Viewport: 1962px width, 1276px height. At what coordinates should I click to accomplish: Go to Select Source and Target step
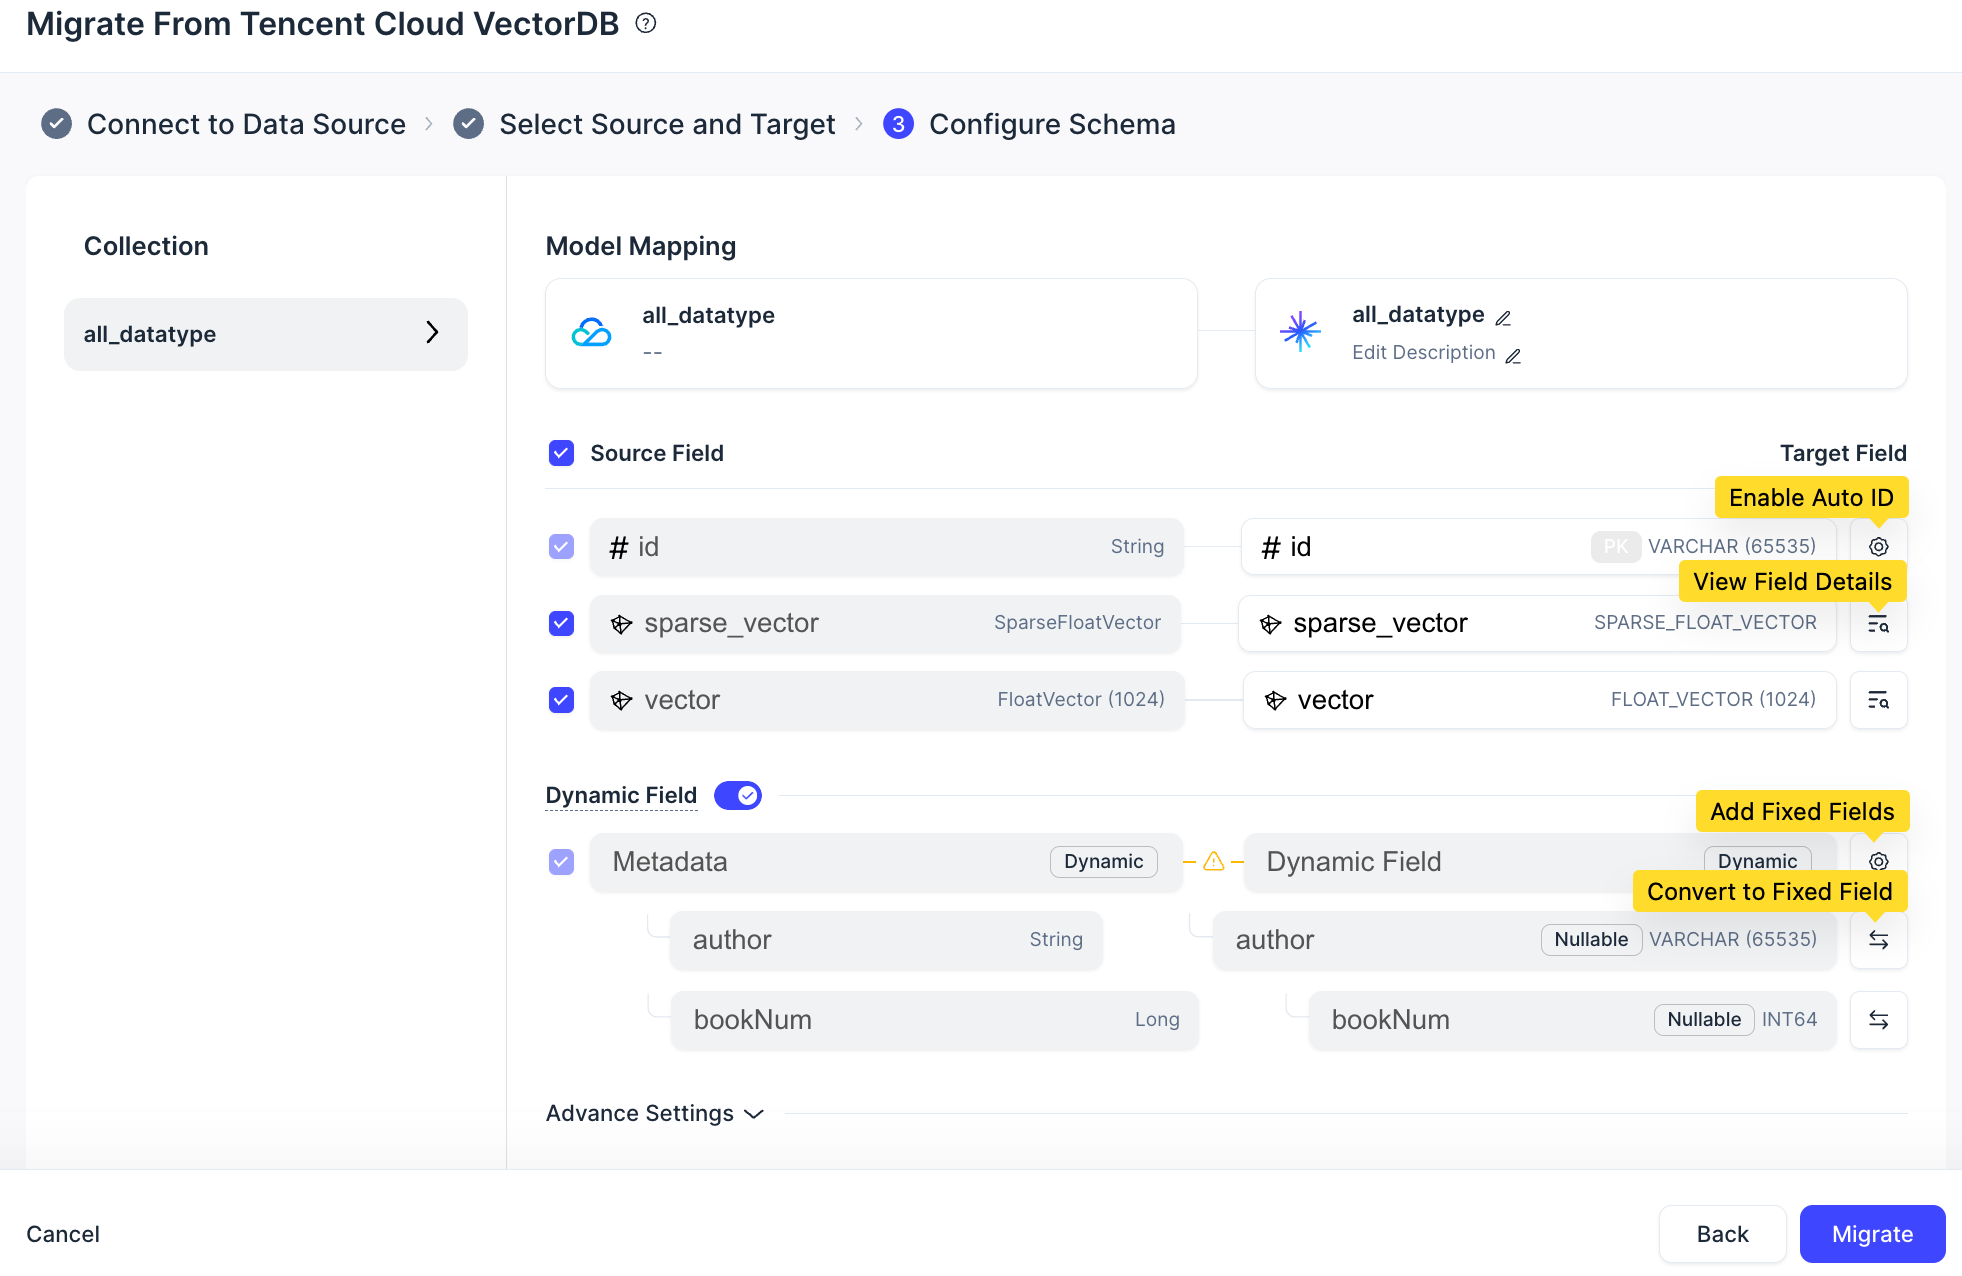pyautogui.click(x=667, y=124)
